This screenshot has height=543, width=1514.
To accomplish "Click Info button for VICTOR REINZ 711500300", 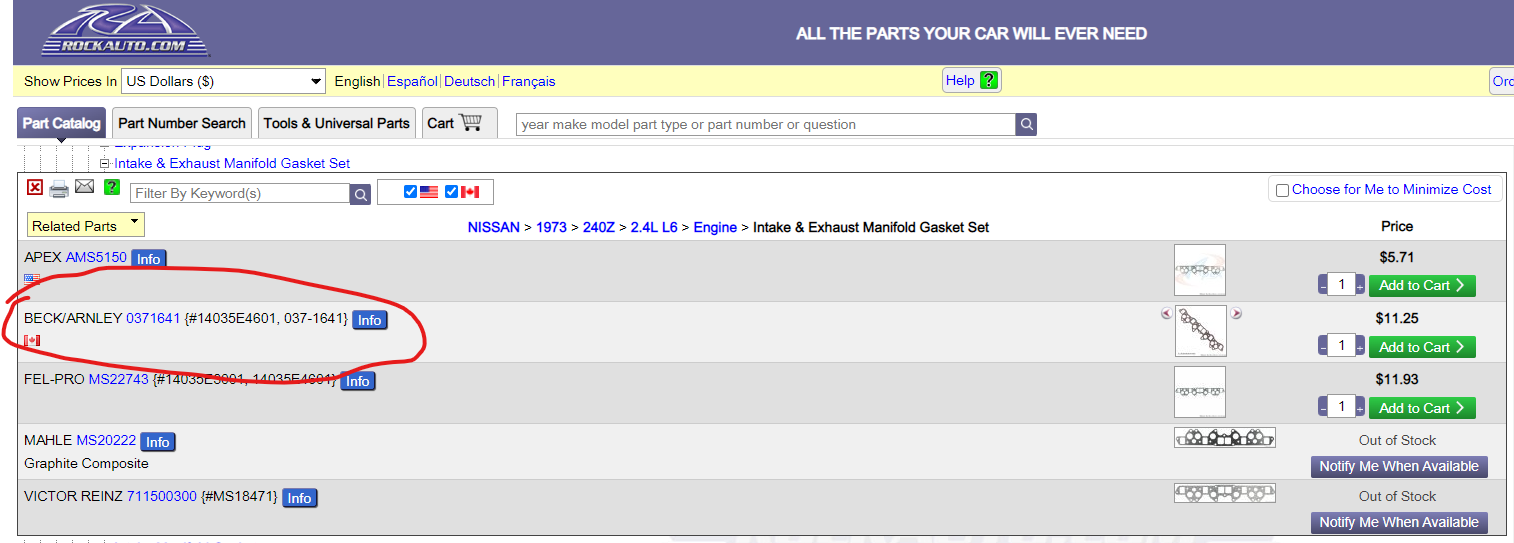I will (300, 498).
